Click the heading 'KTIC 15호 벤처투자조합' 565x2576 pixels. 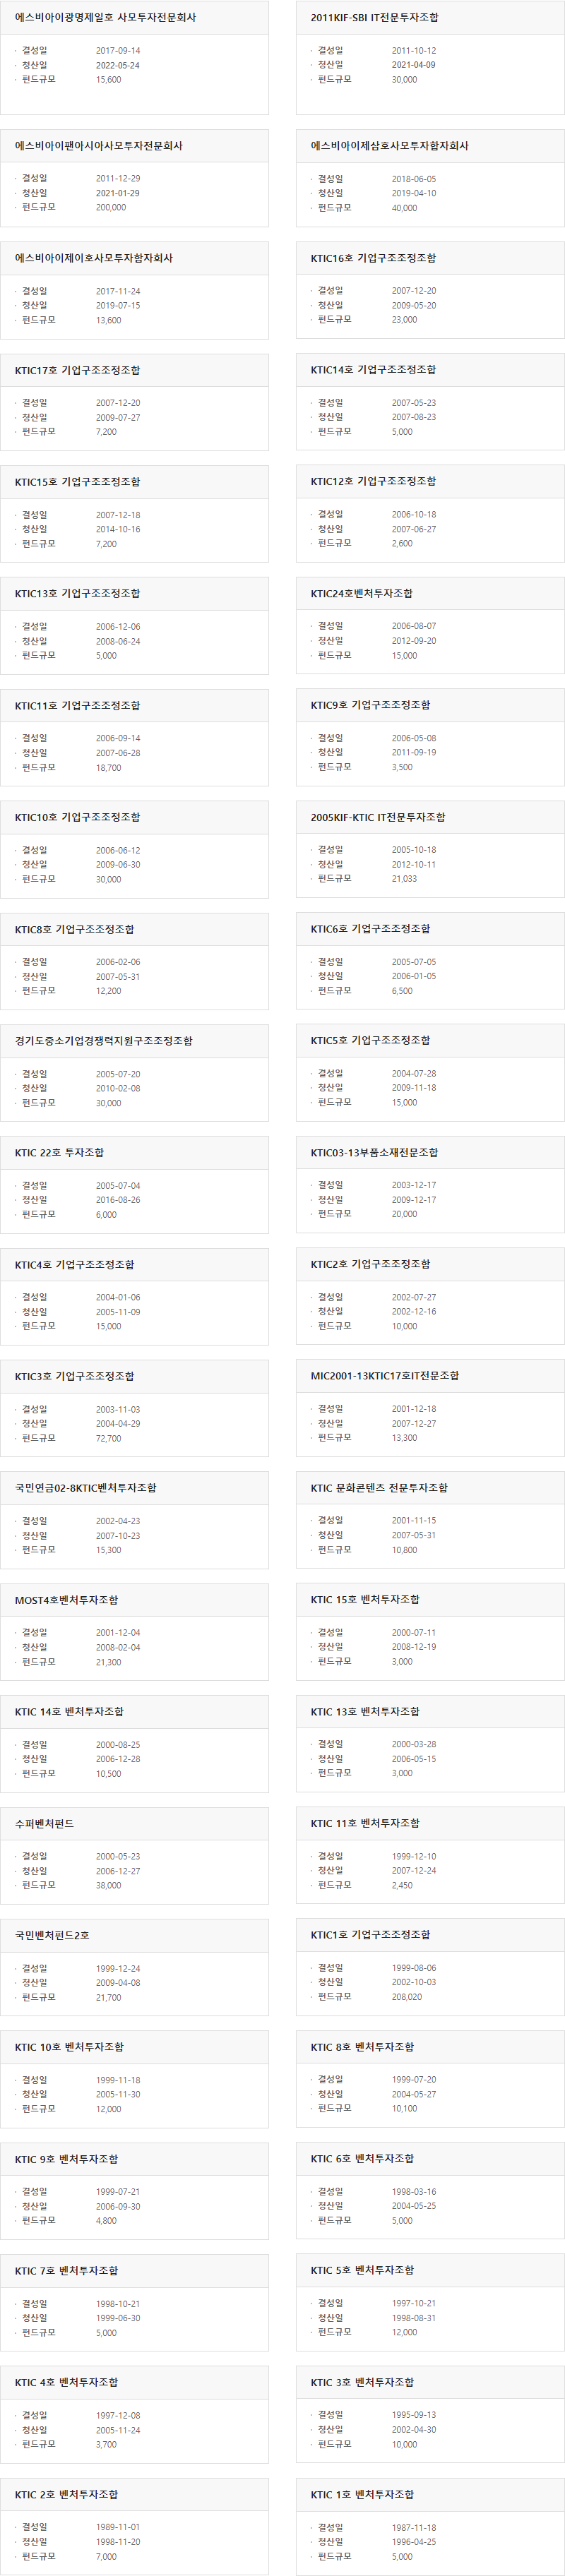(x=365, y=1599)
